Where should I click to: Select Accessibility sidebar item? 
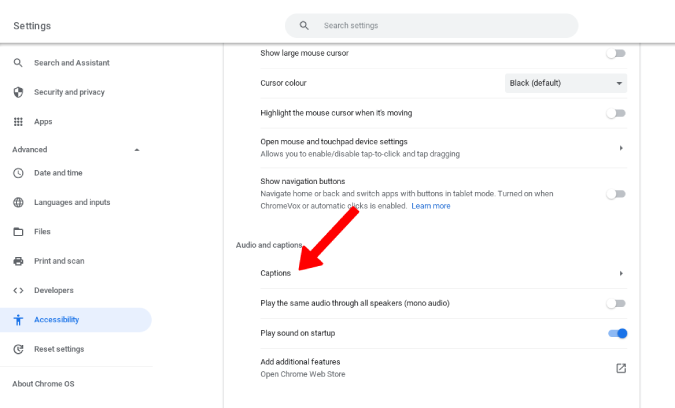[76, 320]
